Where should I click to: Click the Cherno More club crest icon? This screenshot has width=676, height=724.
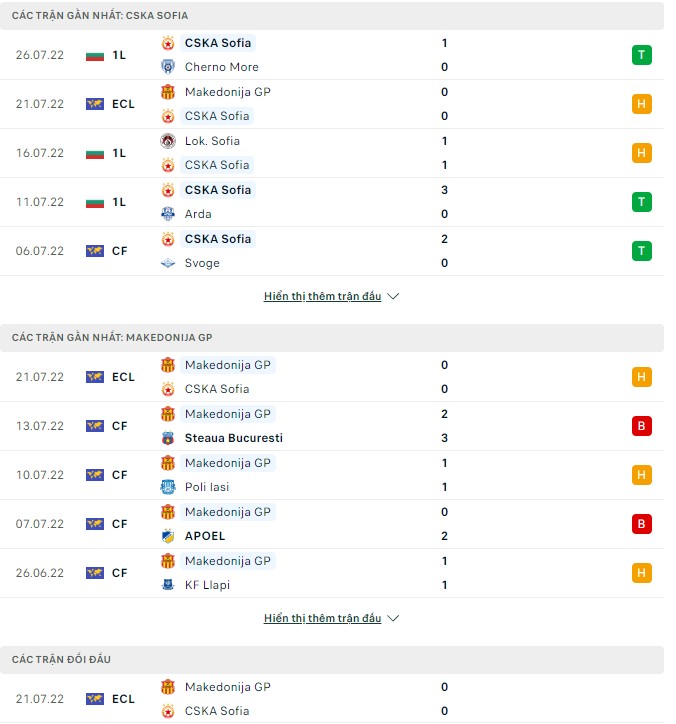tap(168, 67)
